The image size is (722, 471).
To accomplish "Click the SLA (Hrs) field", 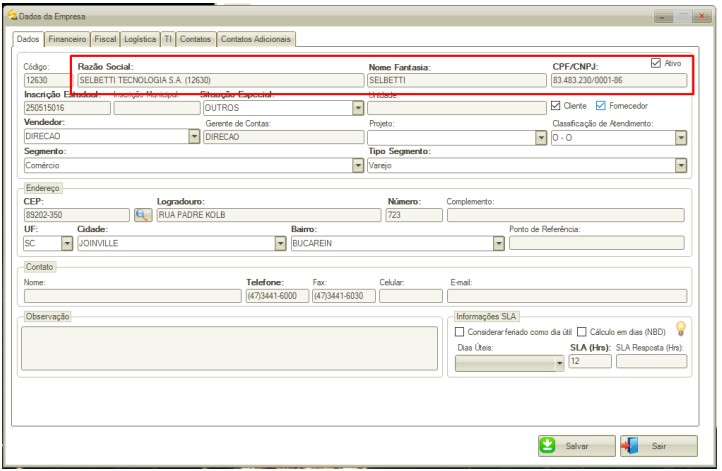I will tap(590, 361).
